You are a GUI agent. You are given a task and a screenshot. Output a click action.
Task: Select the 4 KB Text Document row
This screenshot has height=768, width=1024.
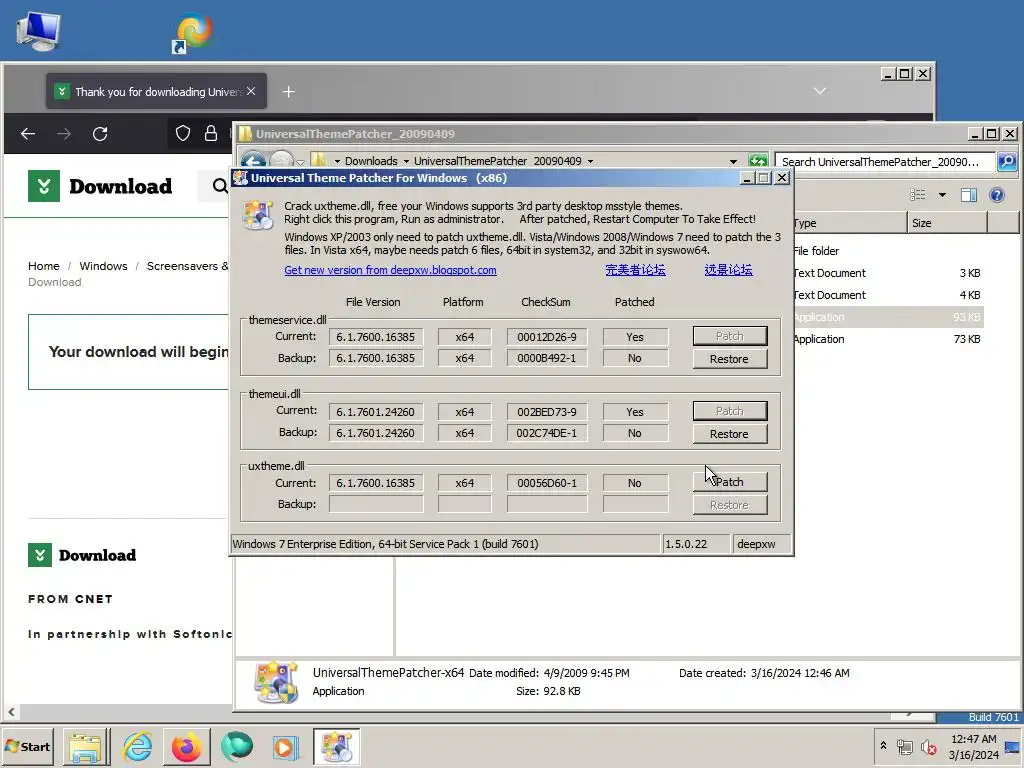[888, 295]
